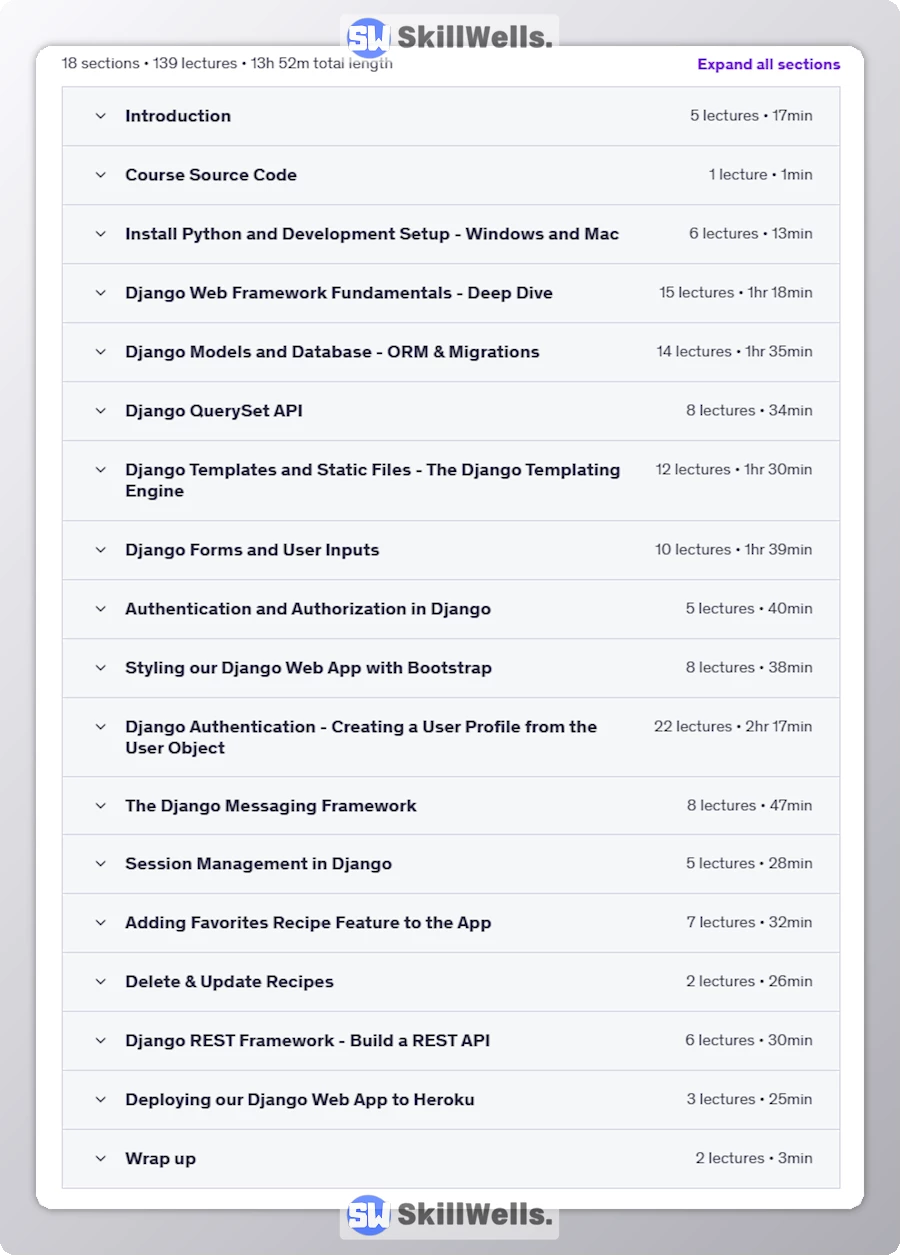Select The Django Messaging Framework title
The width and height of the screenshot is (900, 1255).
(x=271, y=806)
